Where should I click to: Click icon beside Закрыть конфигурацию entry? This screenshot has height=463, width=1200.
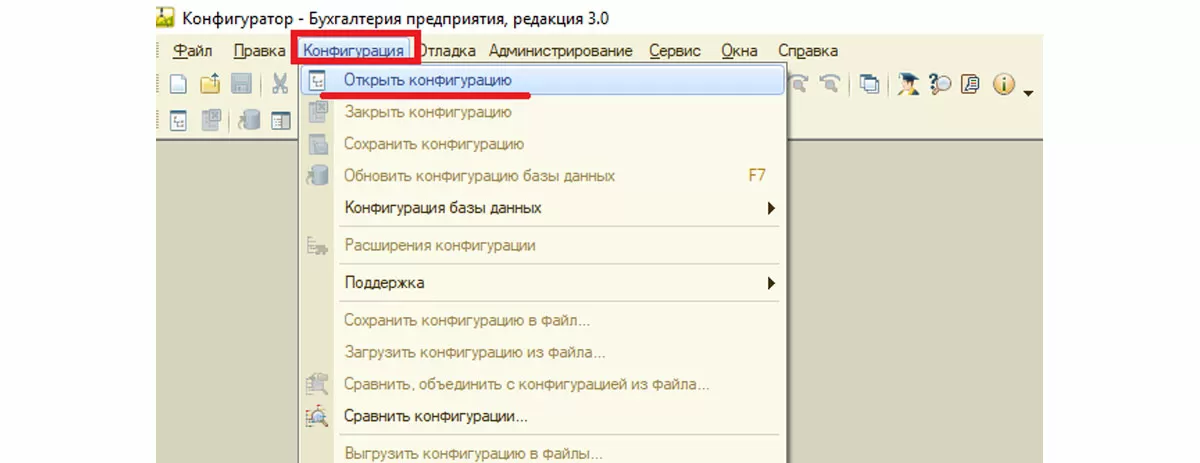(x=318, y=112)
